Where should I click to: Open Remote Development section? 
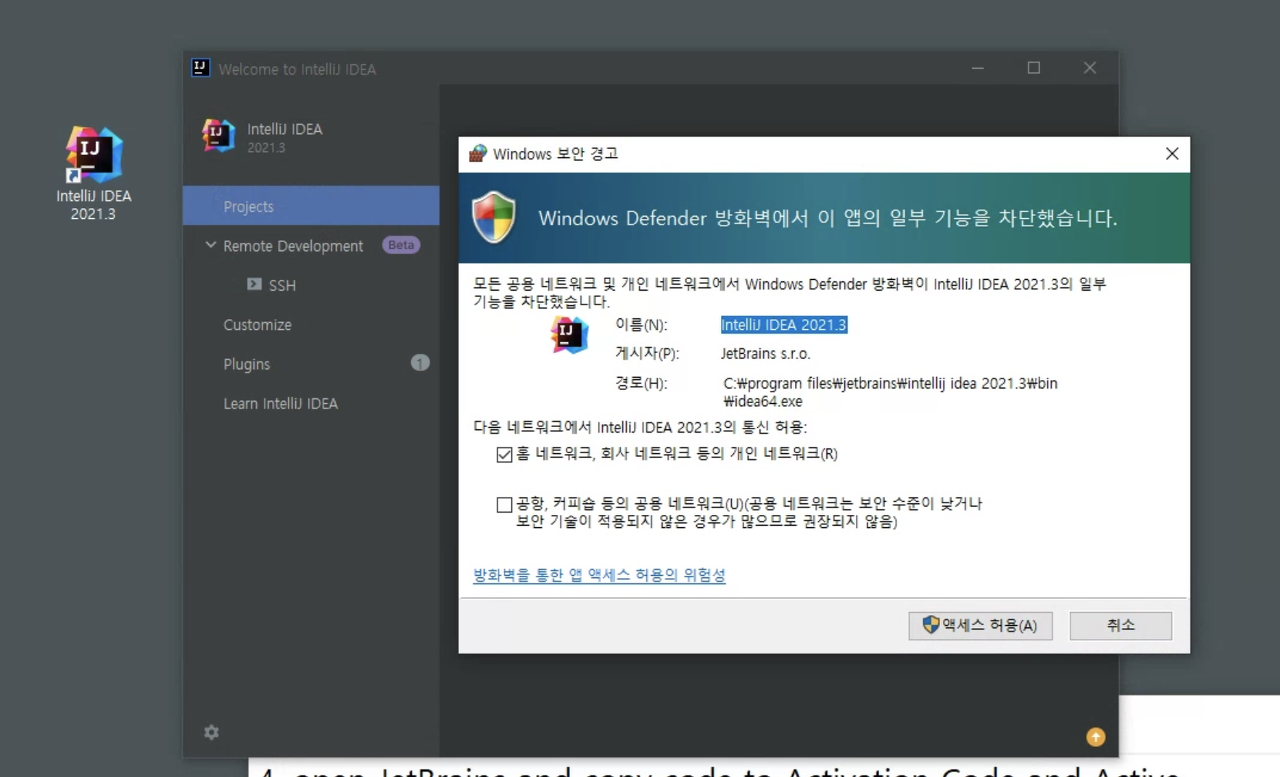click(x=293, y=246)
